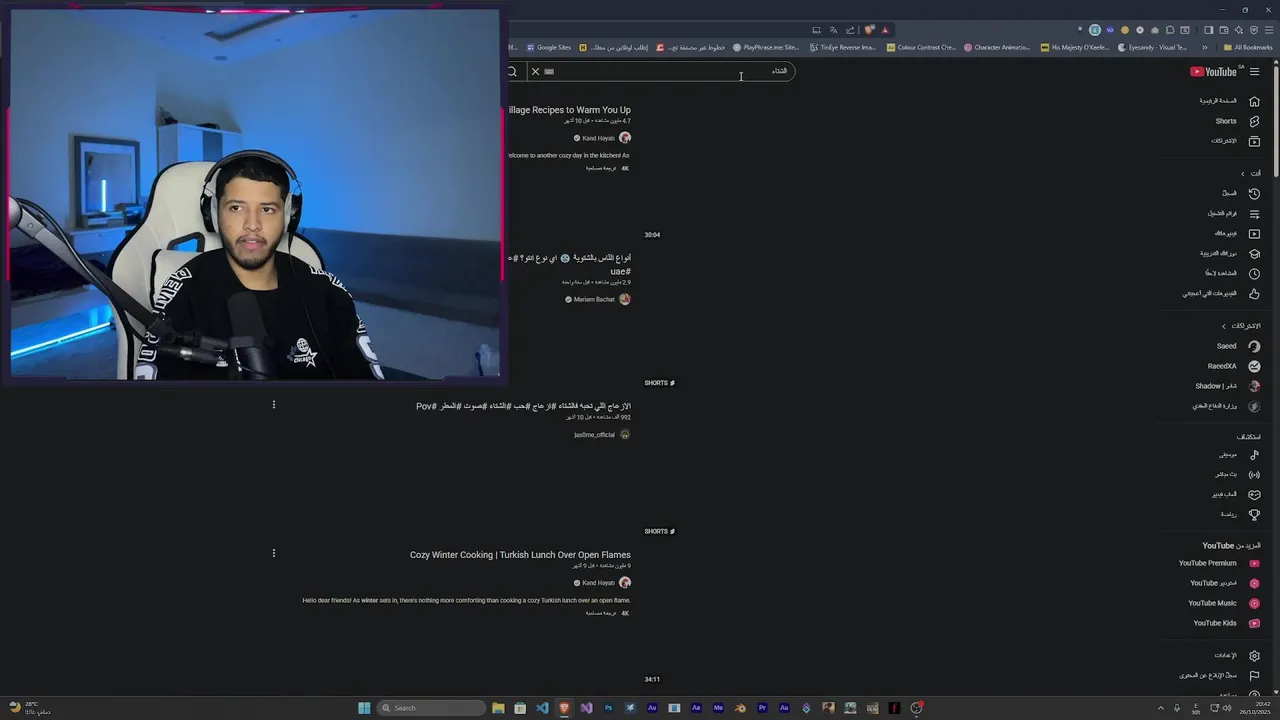Open Brave browser from taskbar
This screenshot has width=1280, height=720.
click(564, 708)
